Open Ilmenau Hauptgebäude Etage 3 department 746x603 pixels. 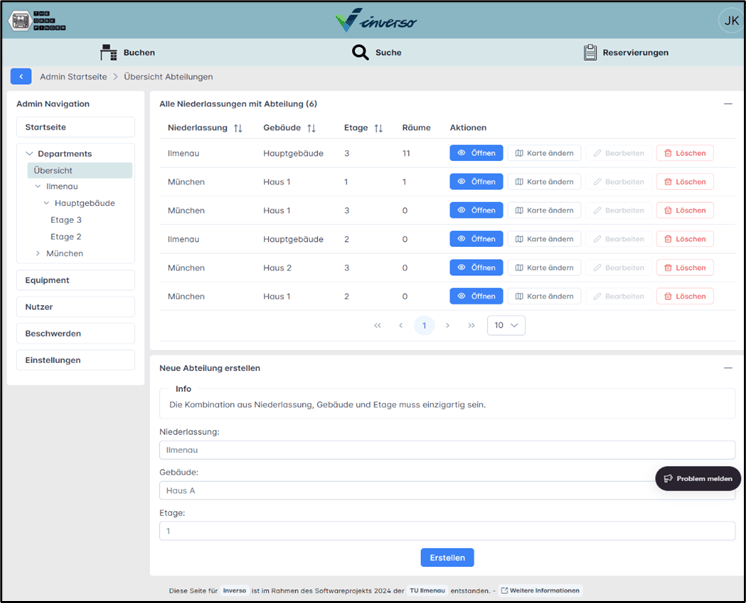point(476,153)
